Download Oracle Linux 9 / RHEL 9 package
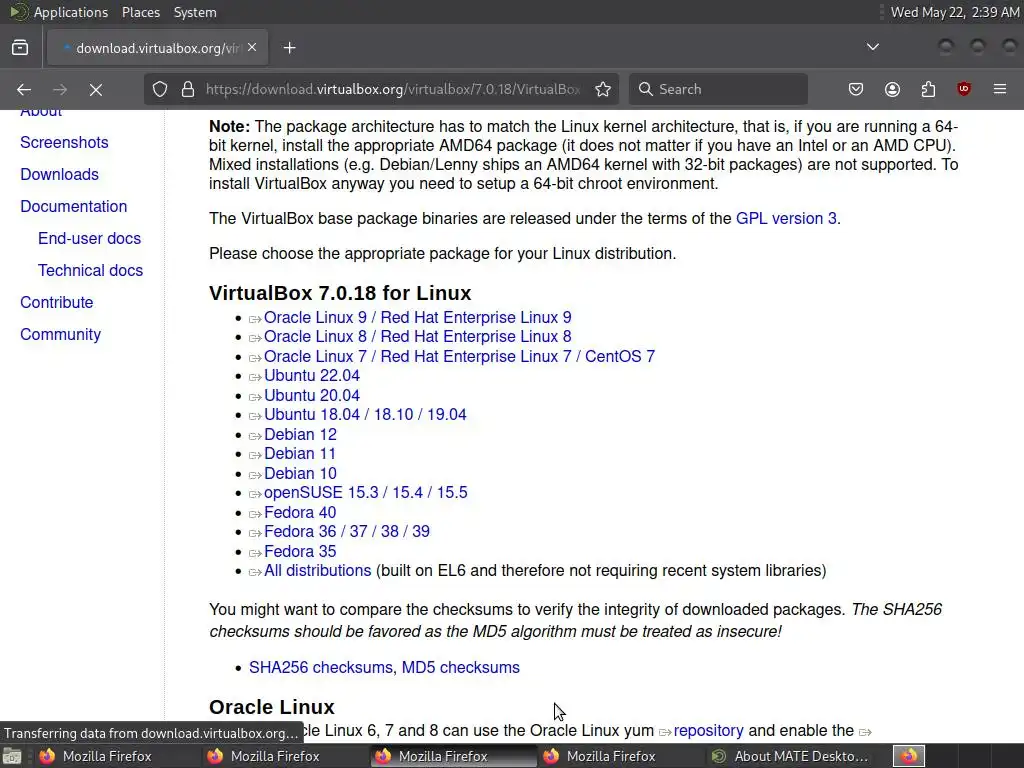 click(417, 317)
